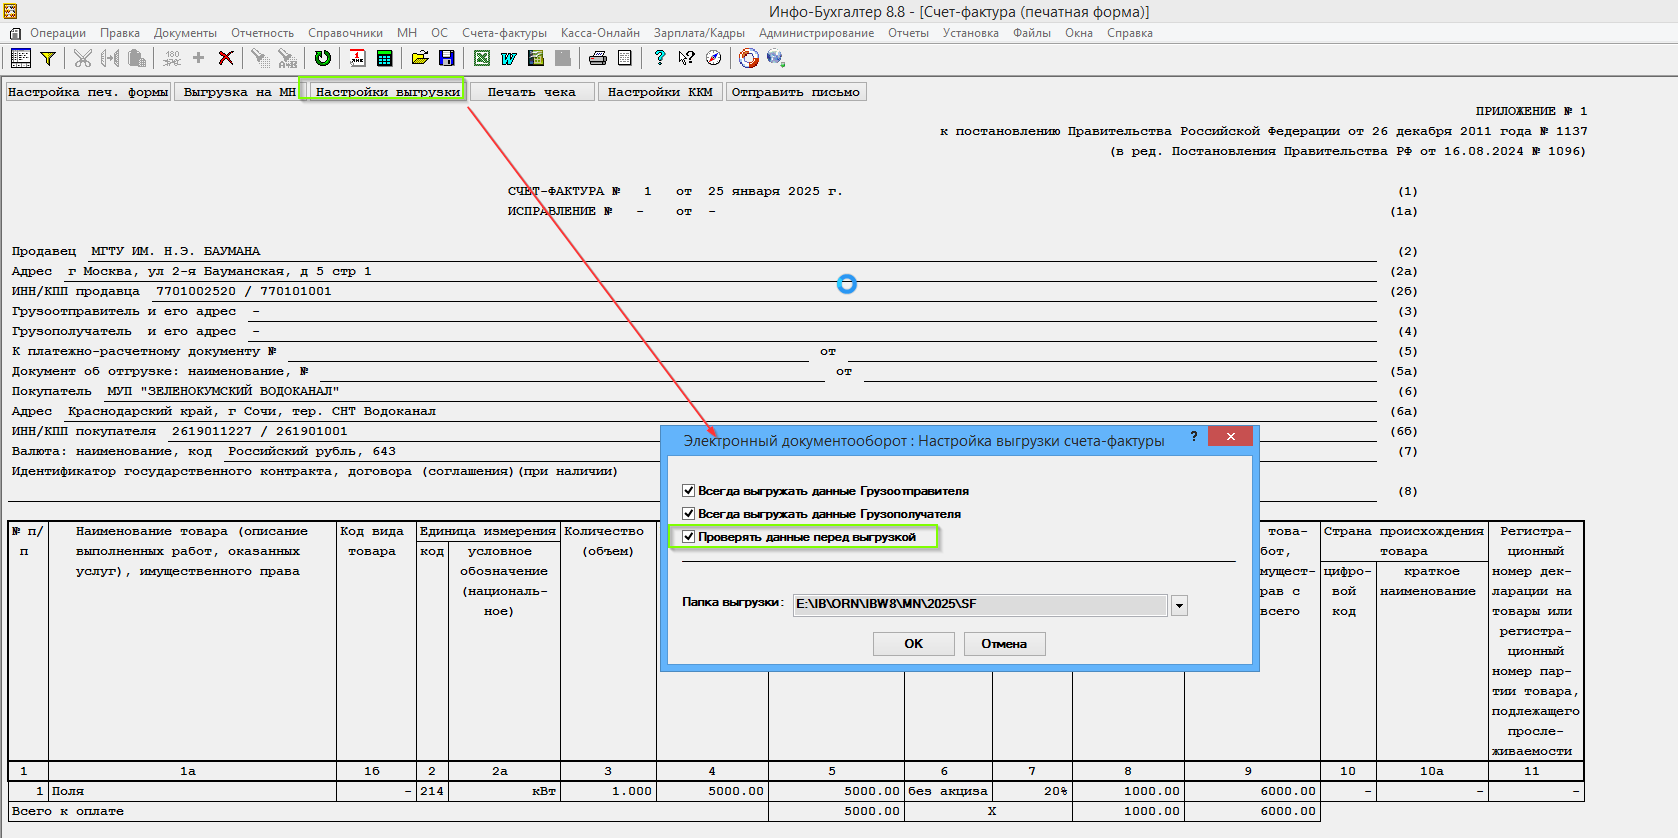Click the blue question mark help icon
The width and height of the screenshot is (1678, 838).
pyautogui.click(x=659, y=58)
